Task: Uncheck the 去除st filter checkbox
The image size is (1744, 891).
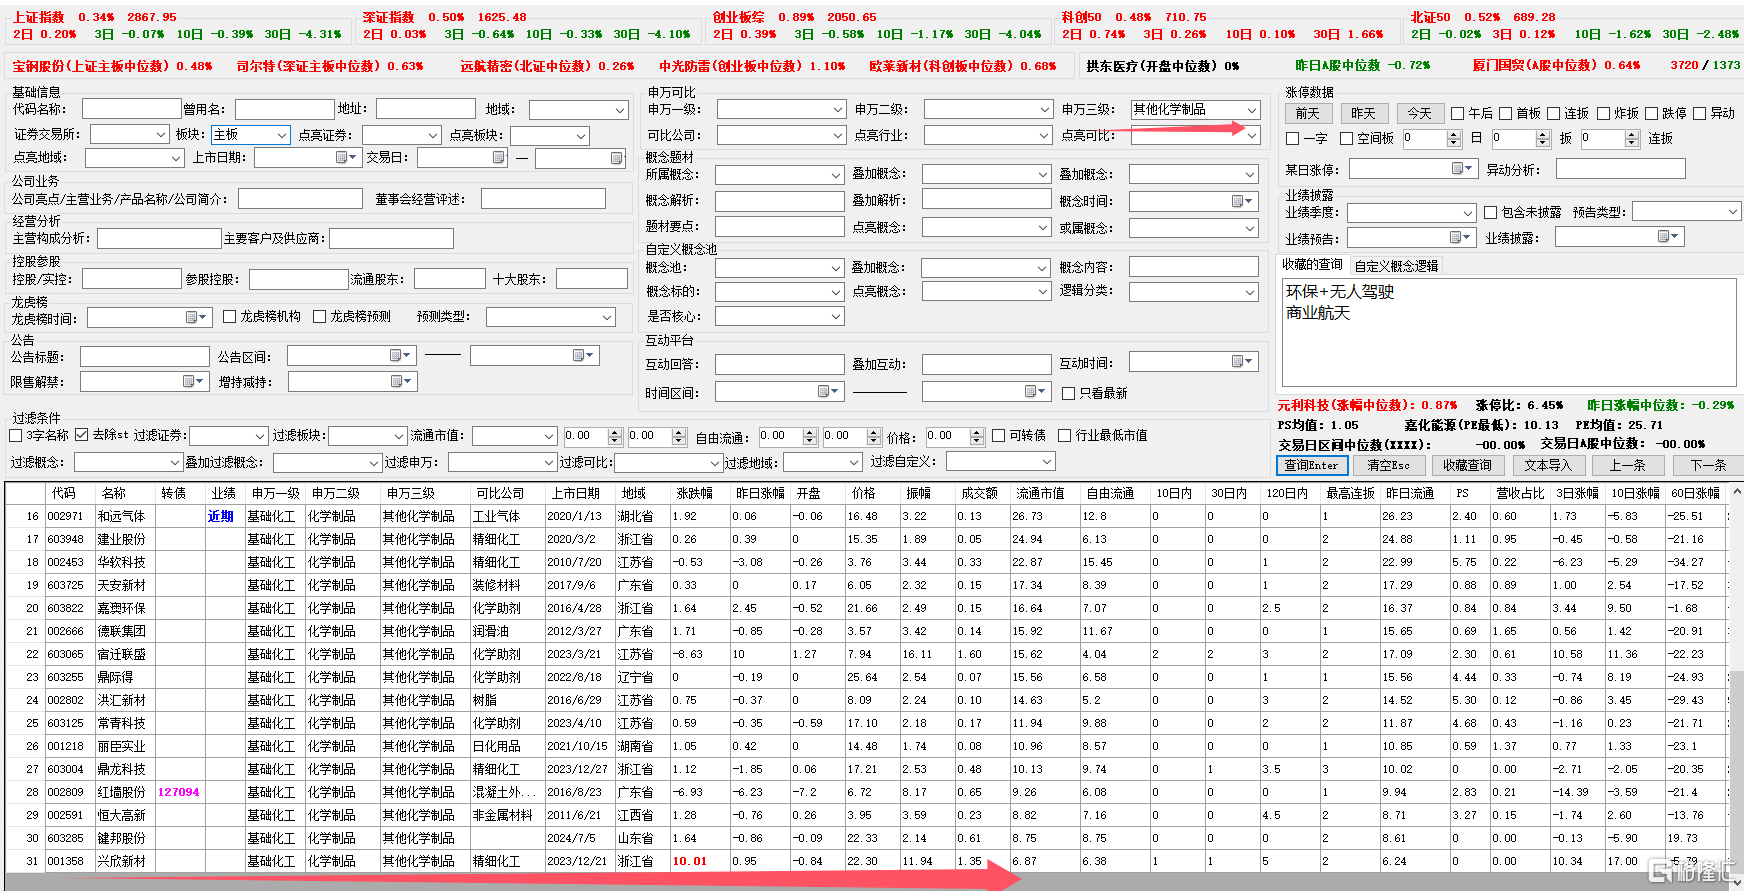Action: (82, 435)
